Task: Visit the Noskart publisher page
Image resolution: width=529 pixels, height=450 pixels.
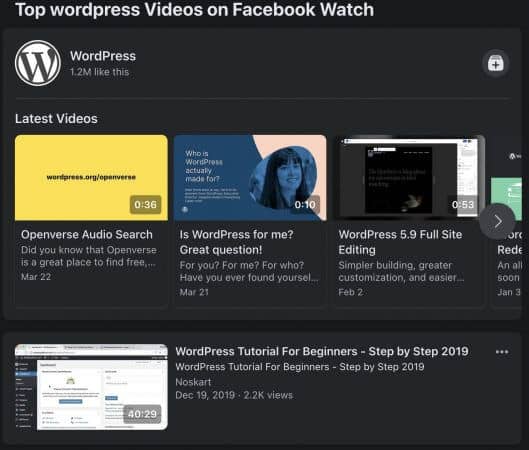Action: pos(193,382)
